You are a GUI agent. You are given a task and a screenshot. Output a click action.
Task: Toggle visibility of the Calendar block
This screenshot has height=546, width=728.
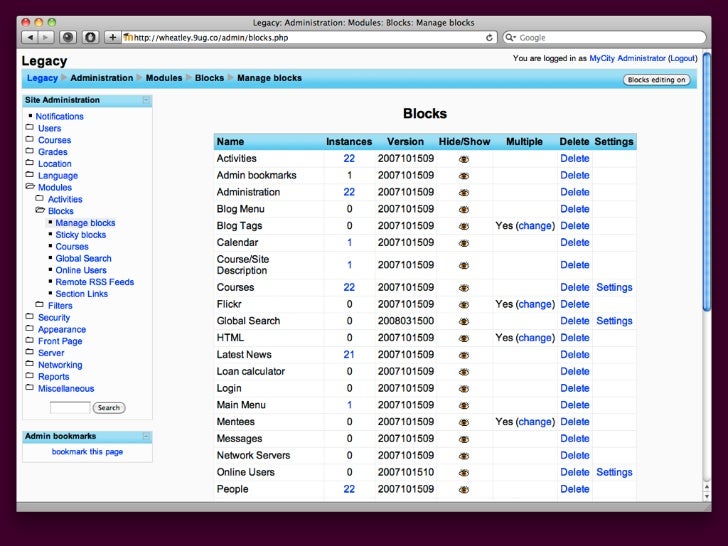(x=463, y=243)
